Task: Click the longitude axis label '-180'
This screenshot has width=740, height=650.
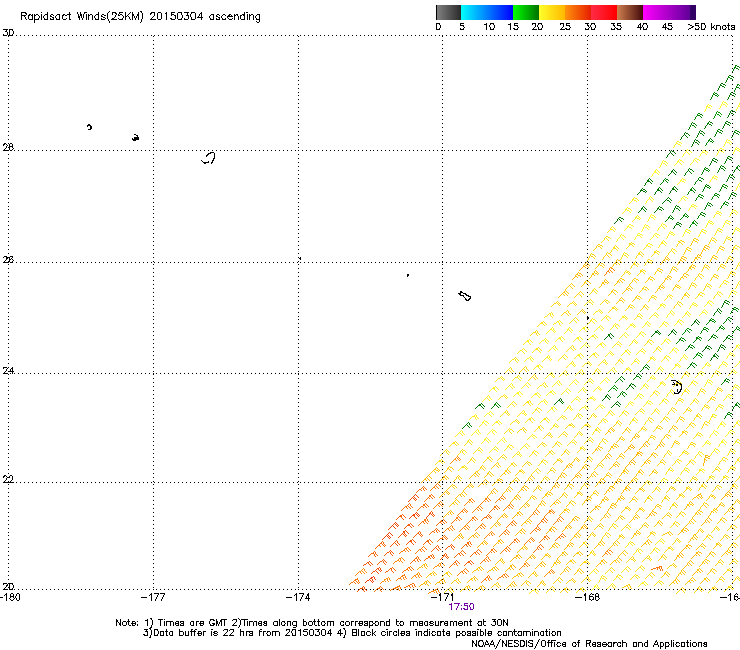Action: 10,597
